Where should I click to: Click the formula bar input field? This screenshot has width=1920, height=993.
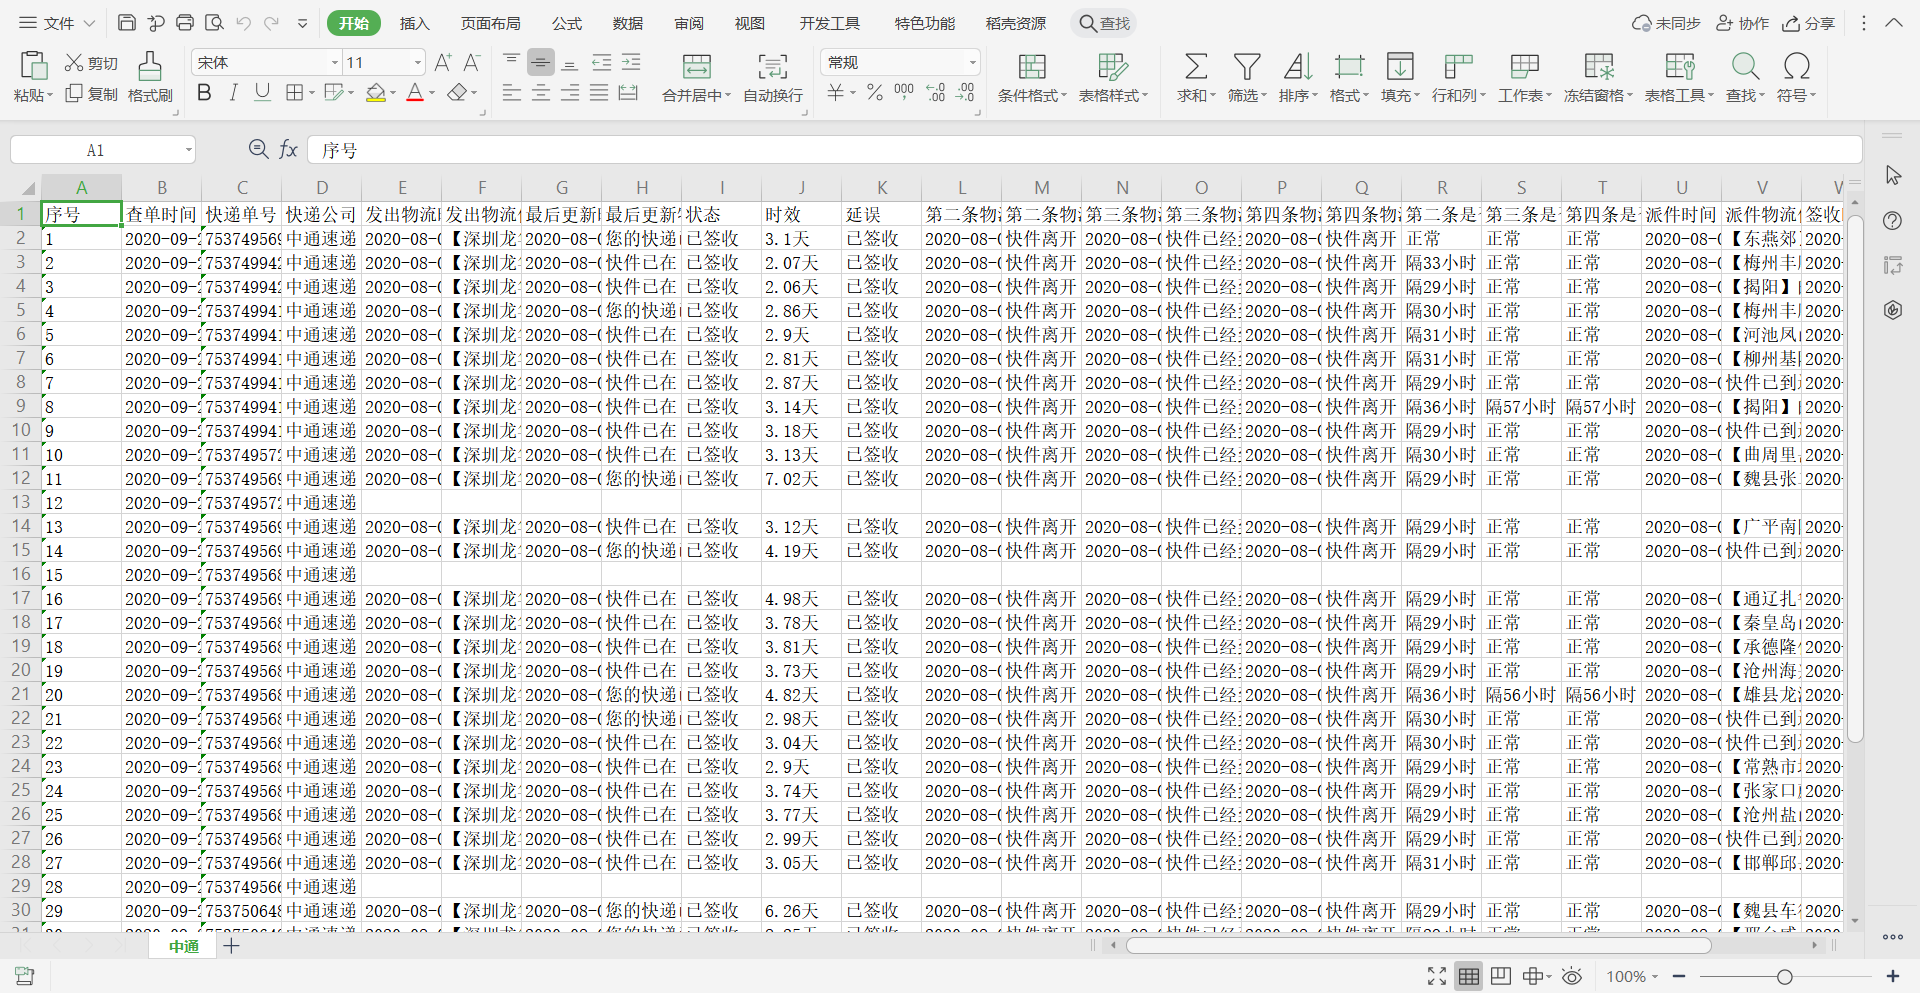point(1080,150)
